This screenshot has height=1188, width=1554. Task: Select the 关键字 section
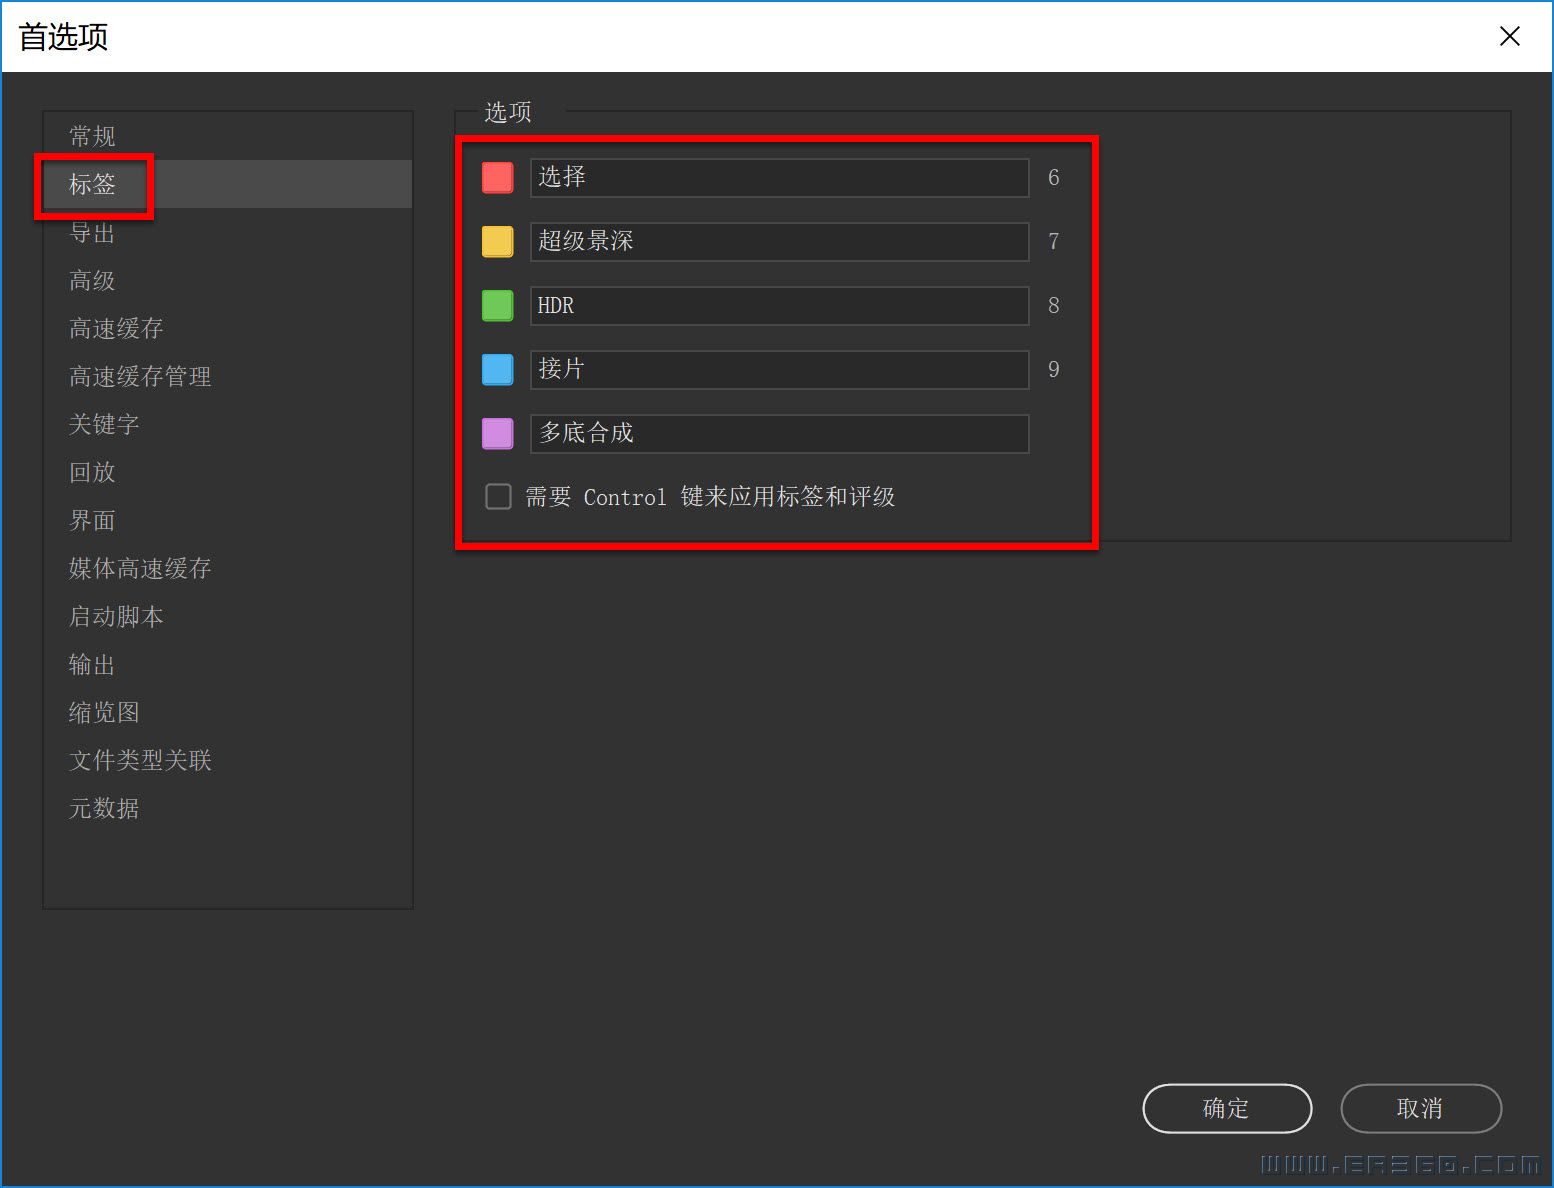103,424
